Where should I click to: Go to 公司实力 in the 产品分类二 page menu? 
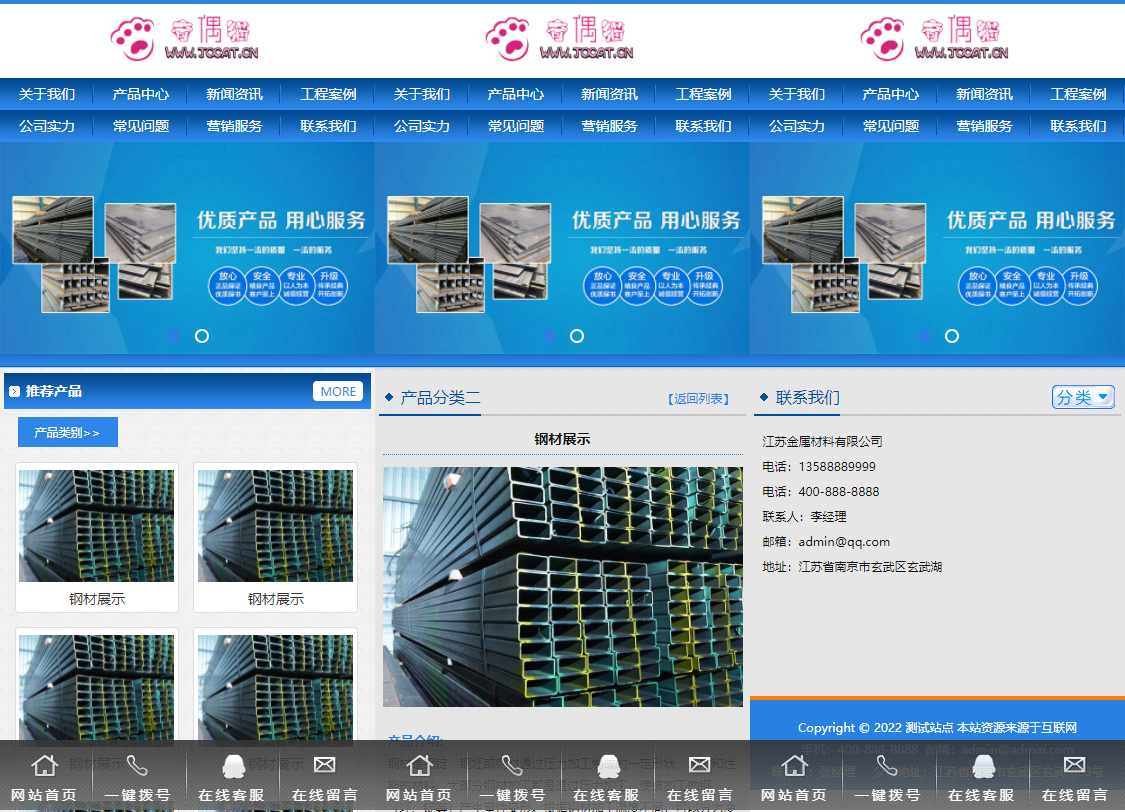(x=422, y=126)
